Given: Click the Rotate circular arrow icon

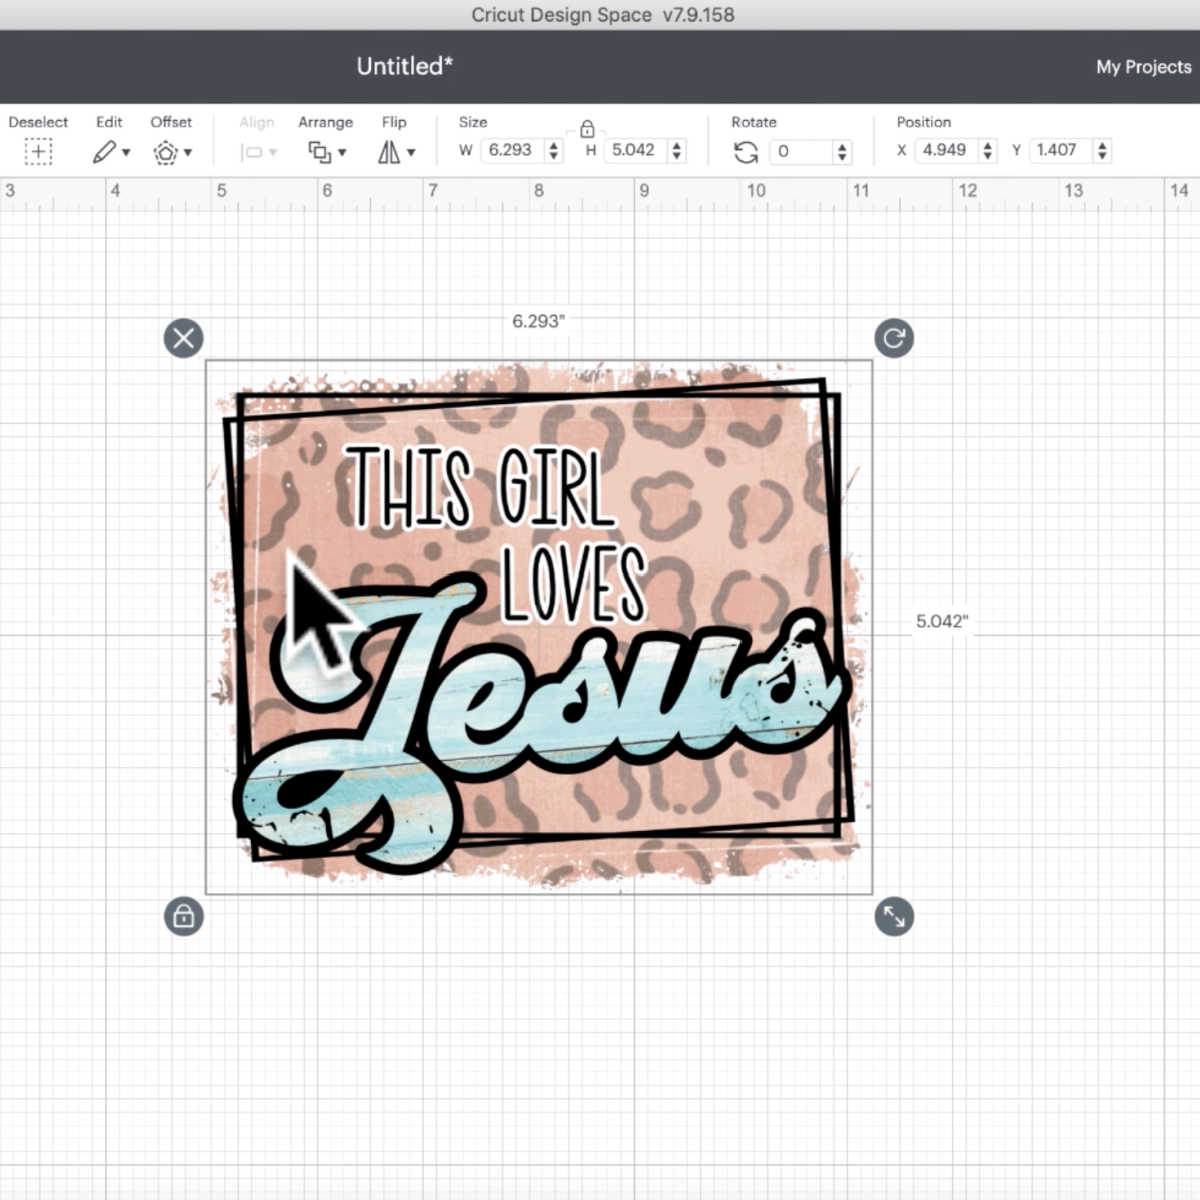Looking at the screenshot, I should (x=745, y=151).
